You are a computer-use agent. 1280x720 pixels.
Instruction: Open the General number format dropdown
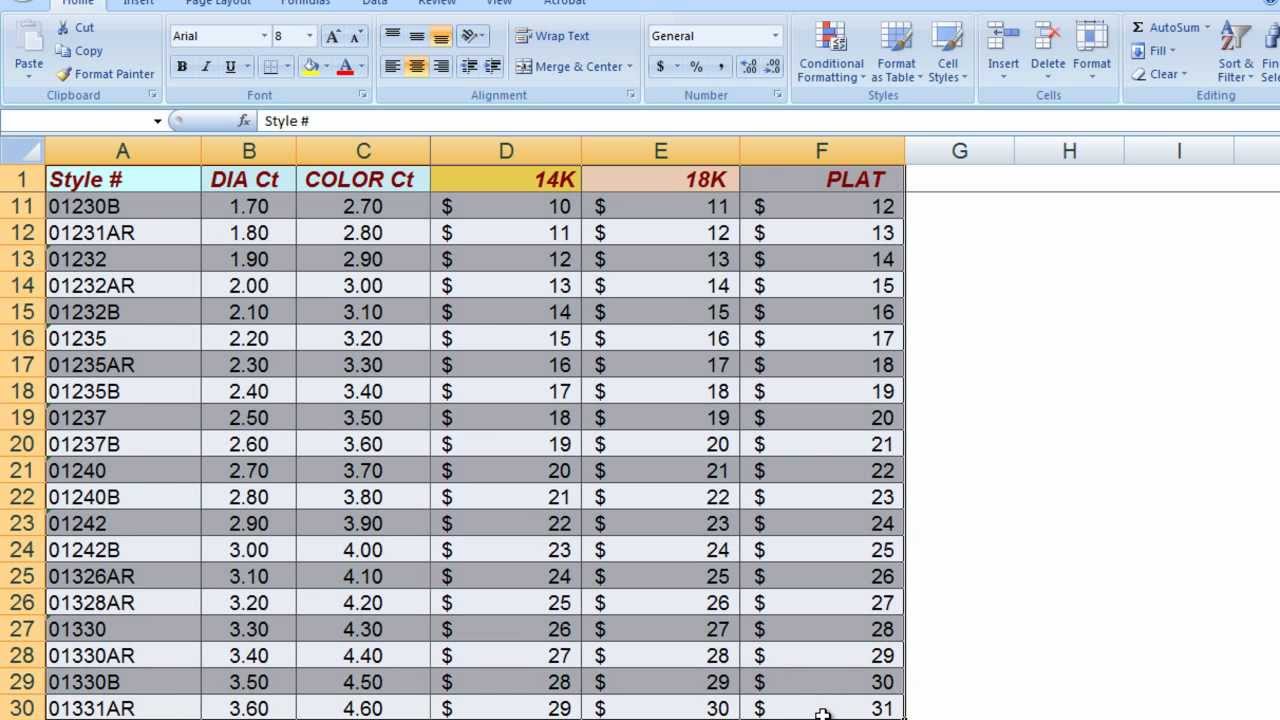coord(775,36)
